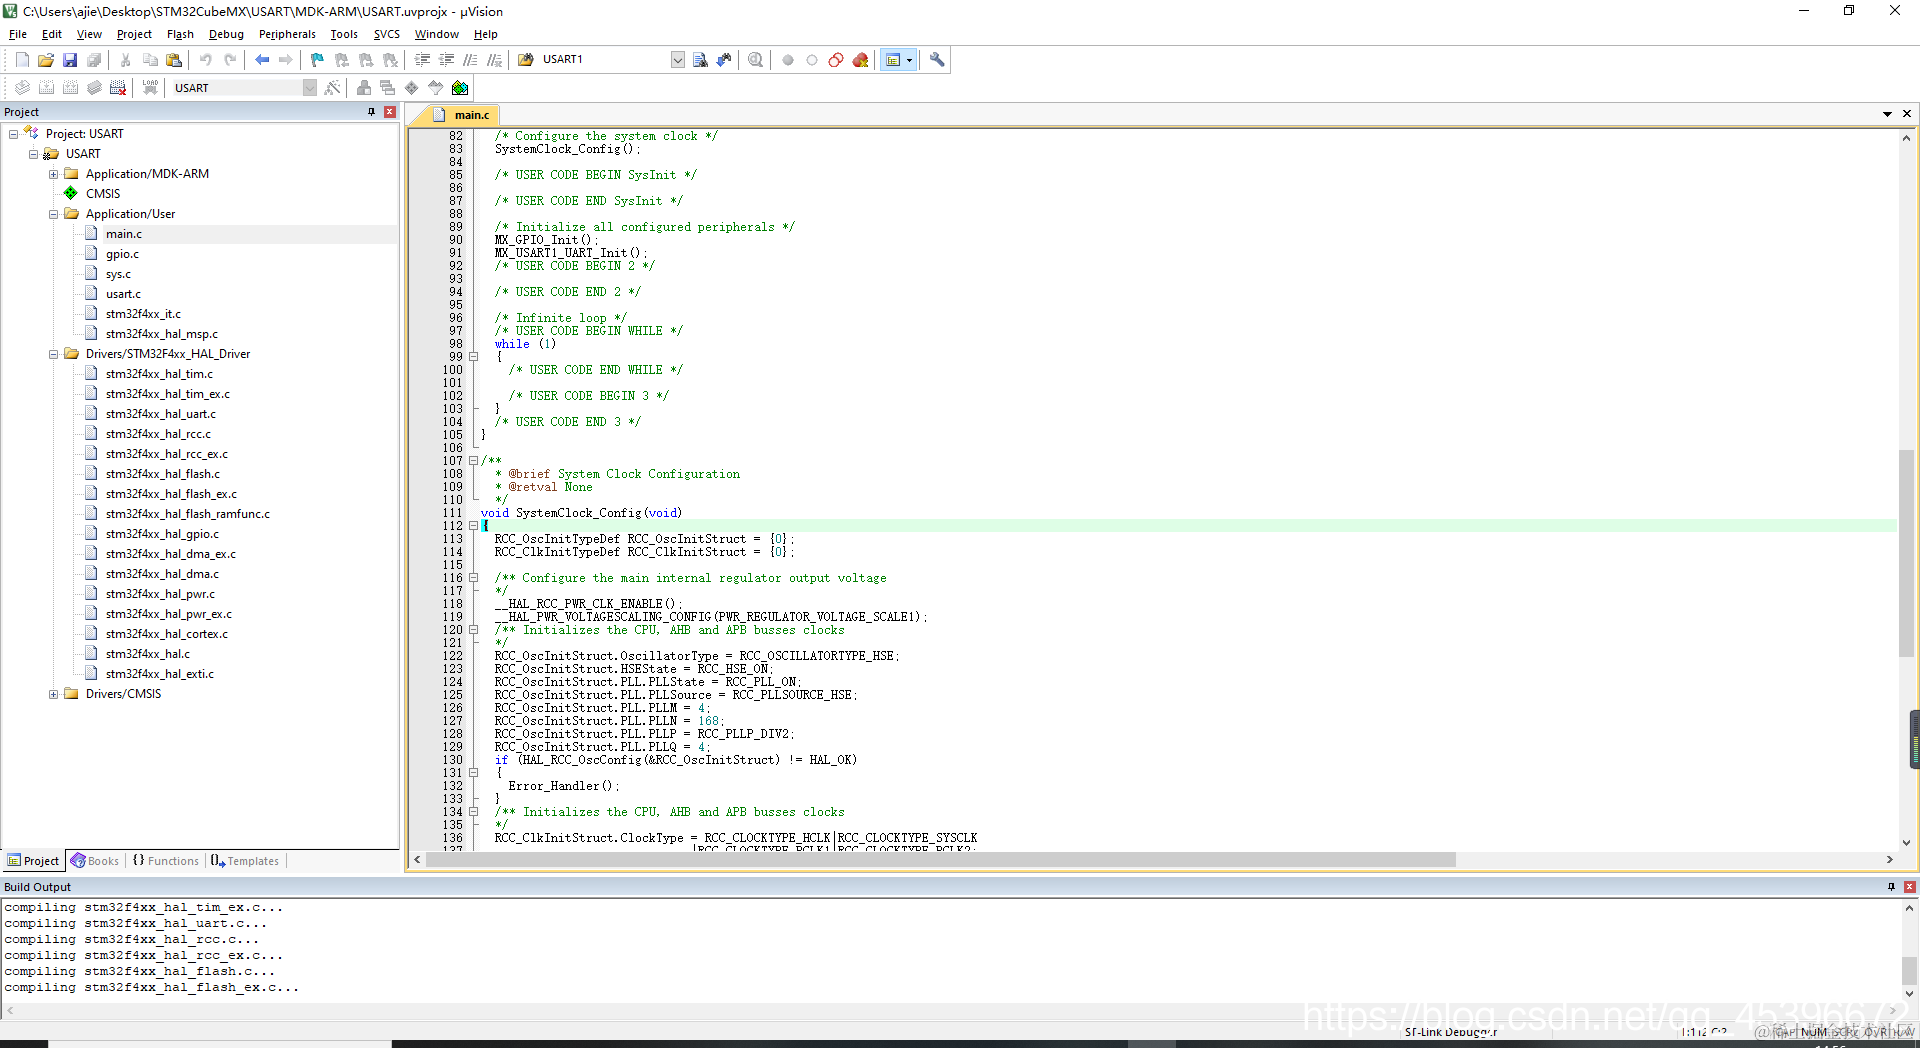
Task: Start debug session with the magnifier icon
Action: tap(756, 60)
